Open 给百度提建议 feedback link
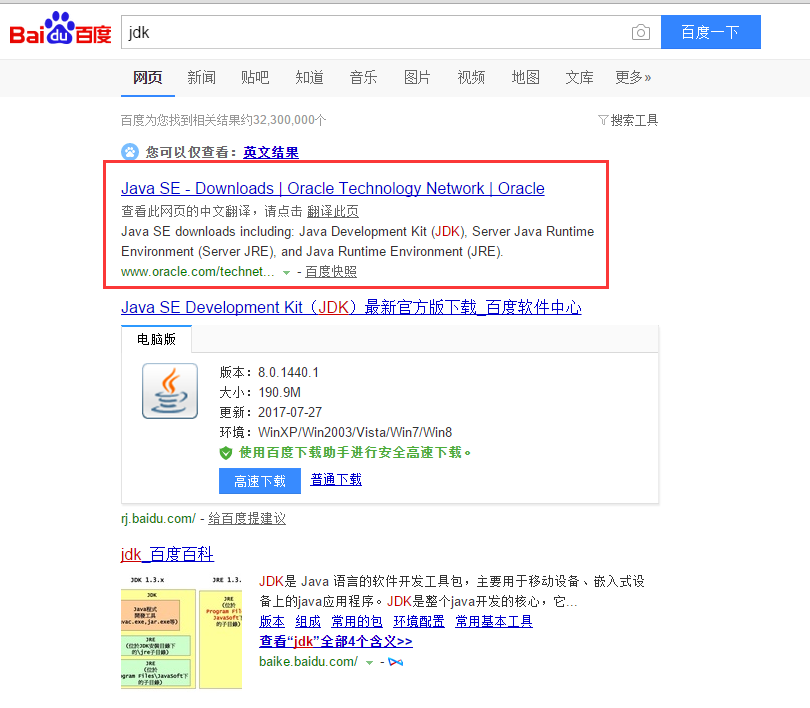This screenshot has height=708, width=810. pos(247,518)
